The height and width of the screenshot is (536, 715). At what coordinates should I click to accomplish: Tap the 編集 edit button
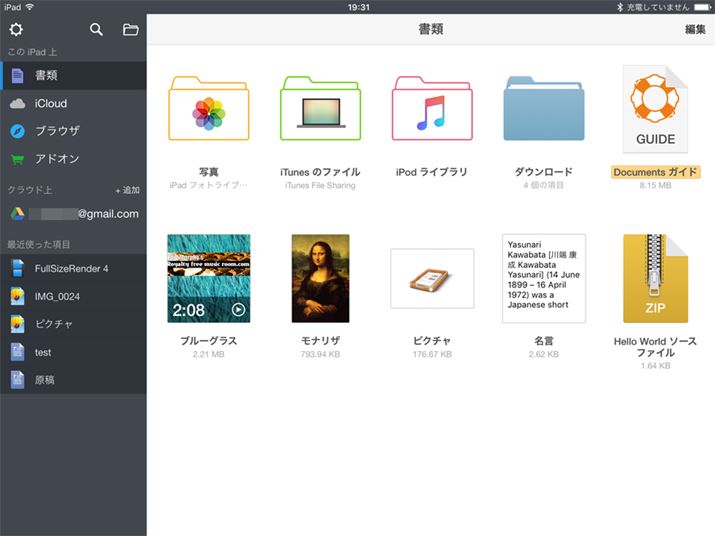[695, 30]
